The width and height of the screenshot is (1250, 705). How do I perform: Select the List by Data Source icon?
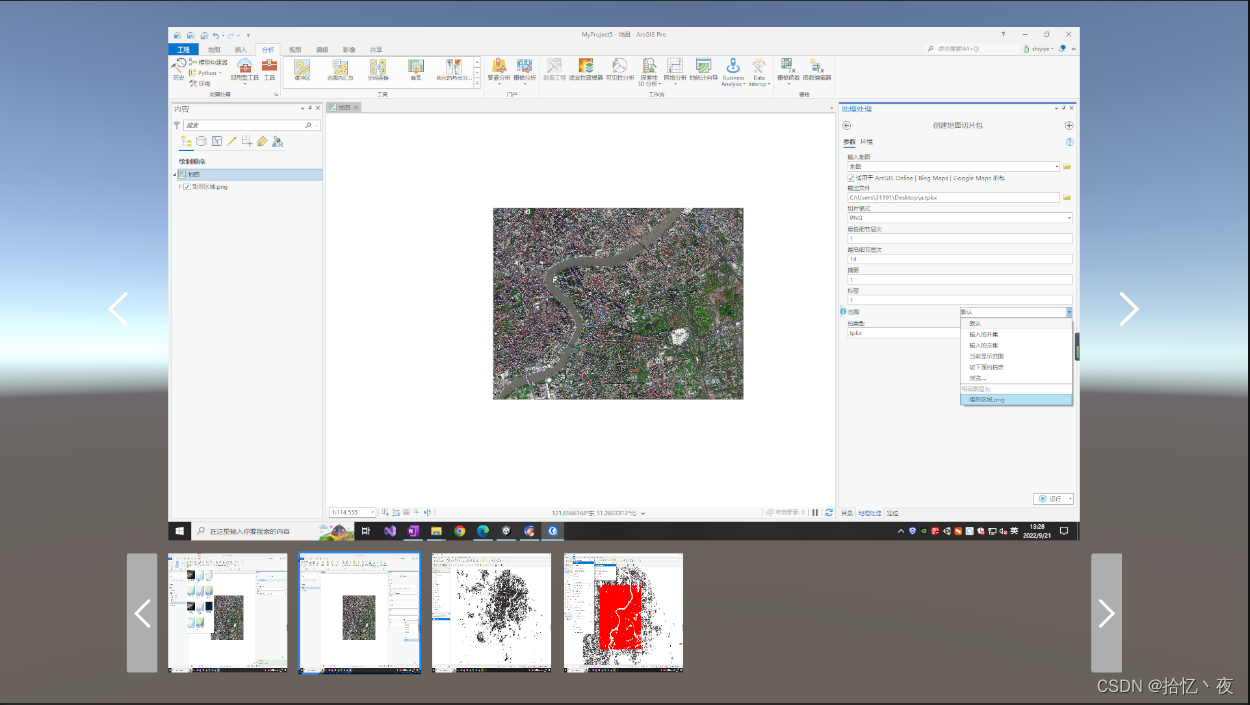[x=201, y=142]
